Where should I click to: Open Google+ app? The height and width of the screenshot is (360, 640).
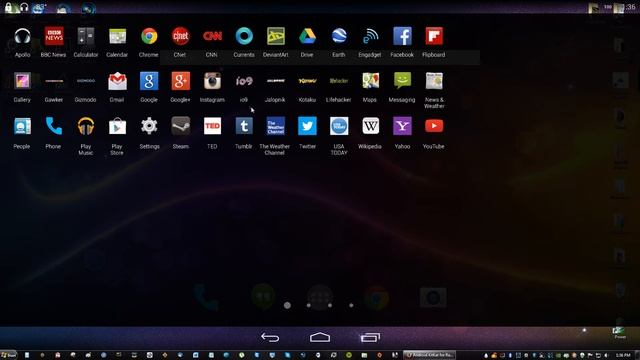(180, 81)
